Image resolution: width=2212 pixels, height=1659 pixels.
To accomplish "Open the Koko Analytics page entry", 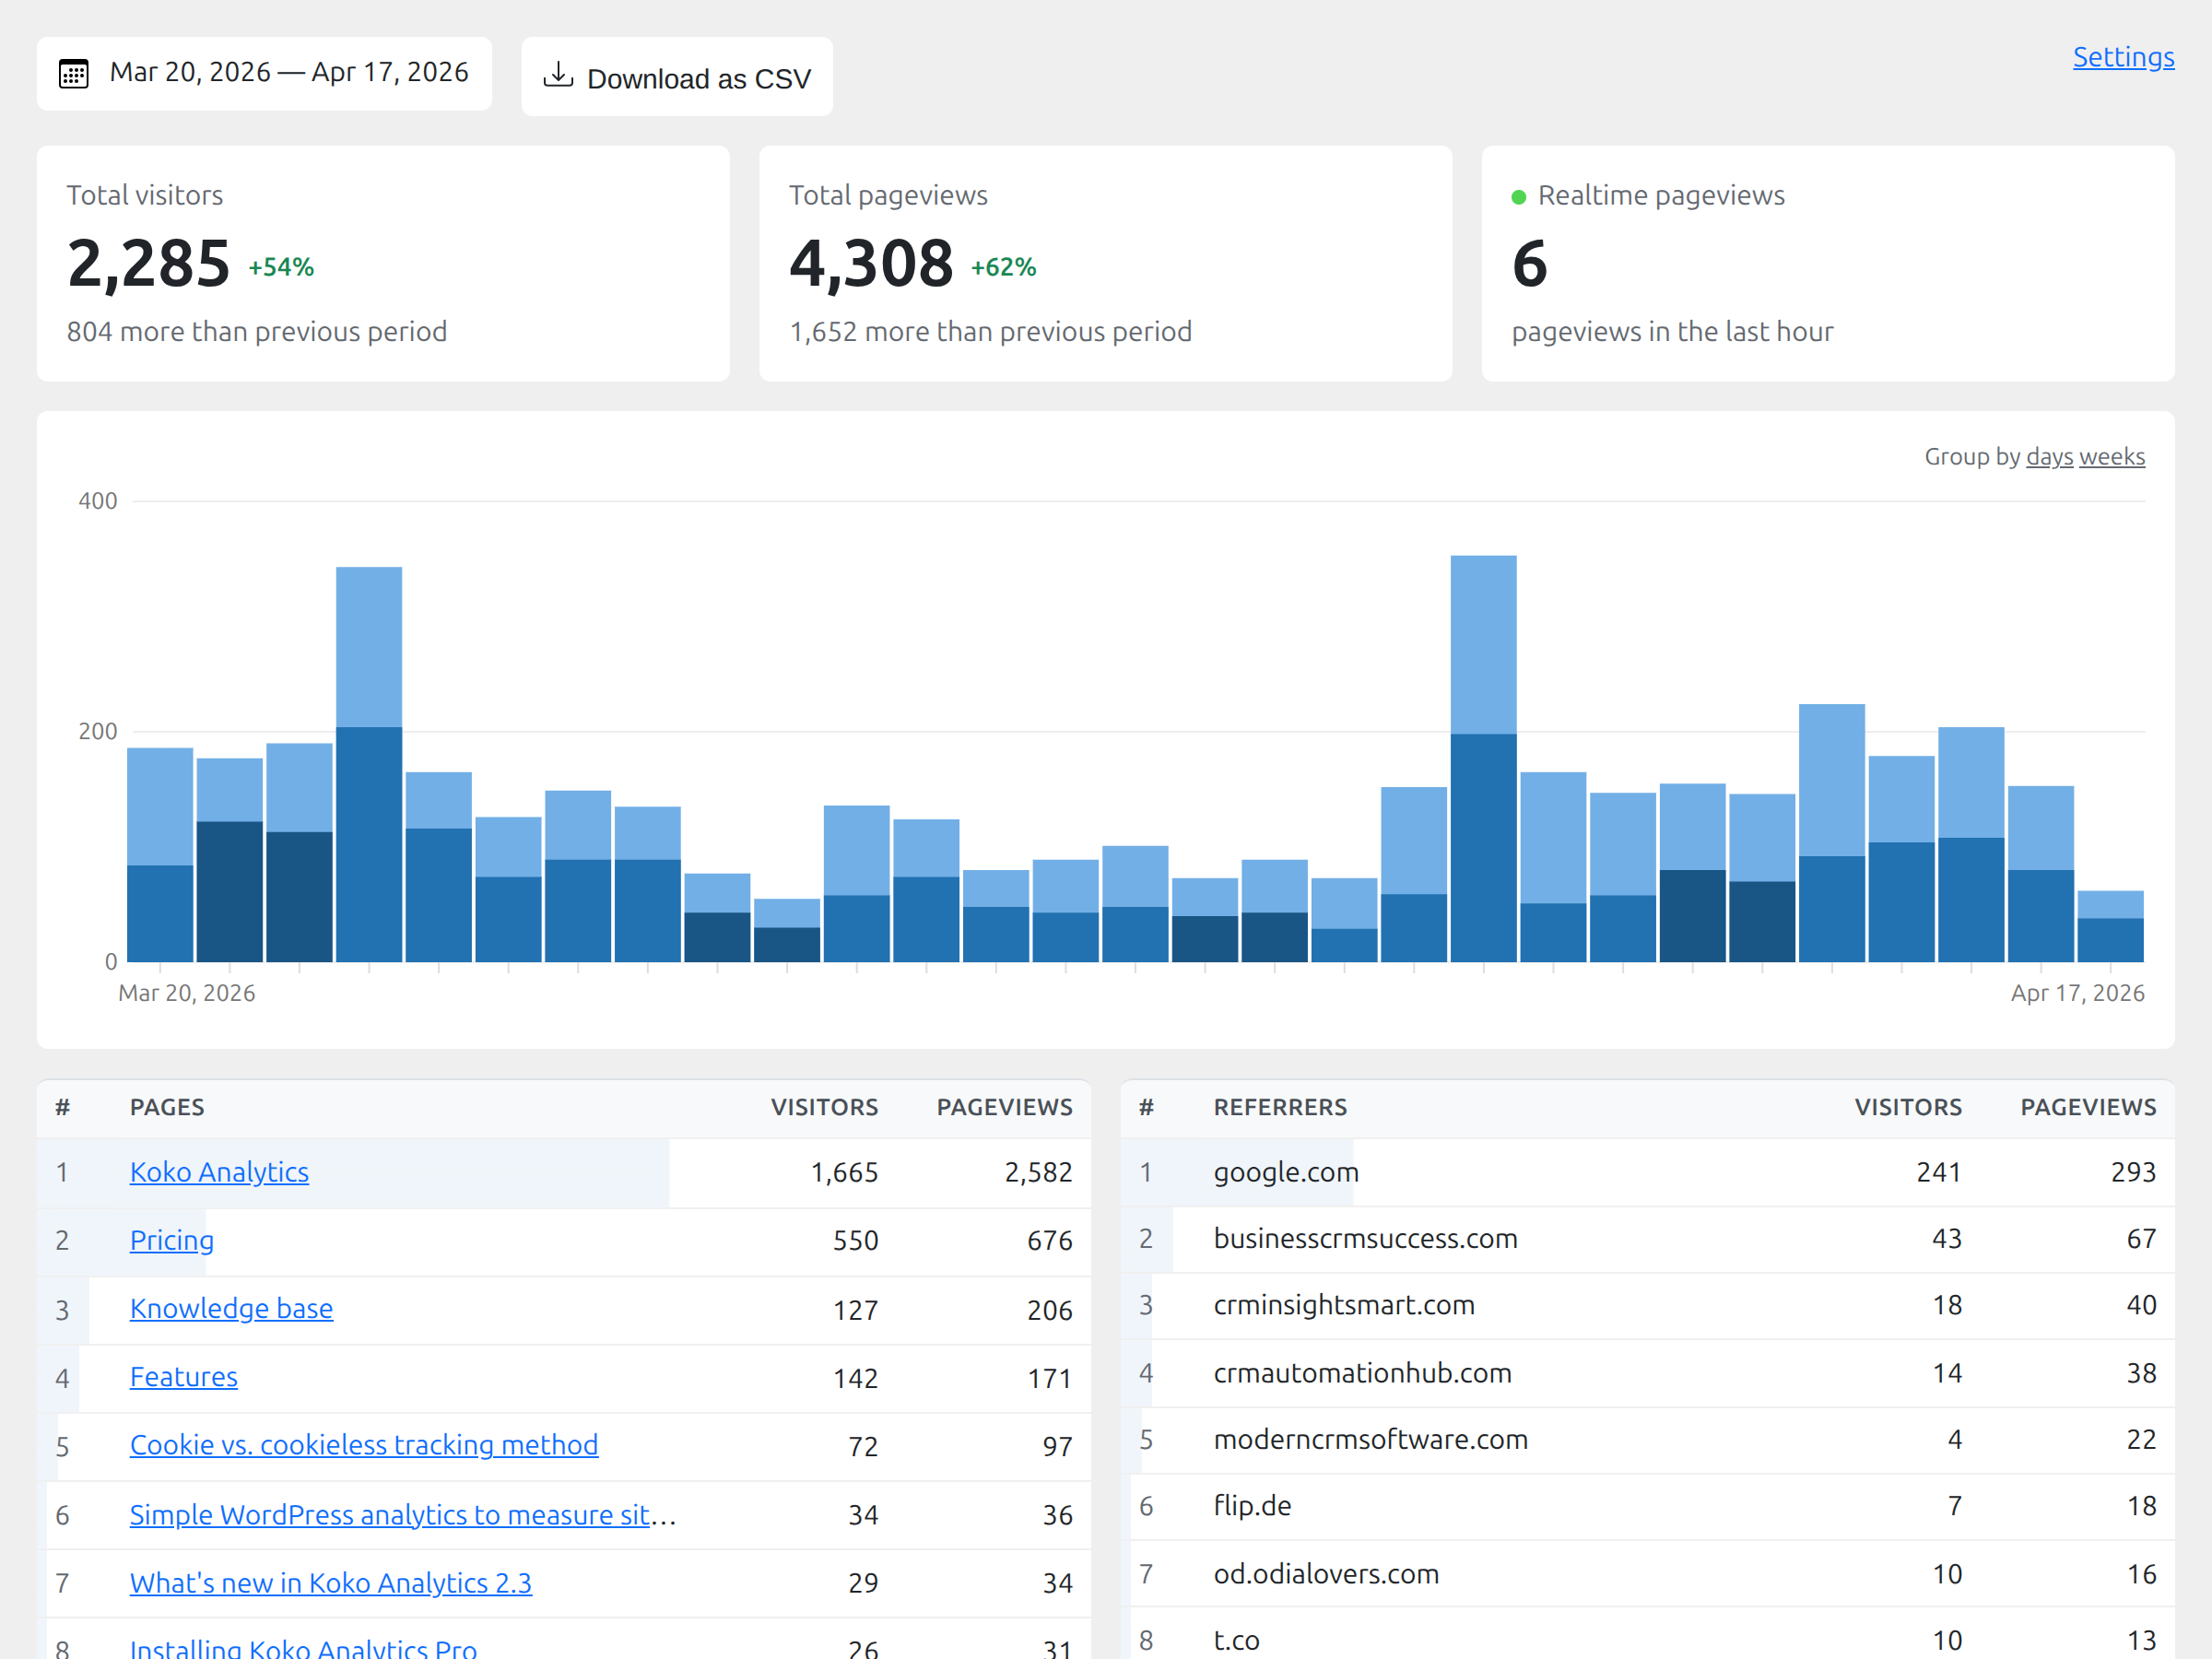I will 219,1172.
